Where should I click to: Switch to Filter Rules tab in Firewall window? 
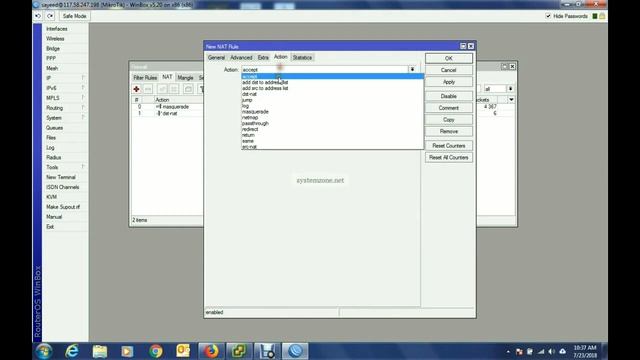(x=145, y=78)
